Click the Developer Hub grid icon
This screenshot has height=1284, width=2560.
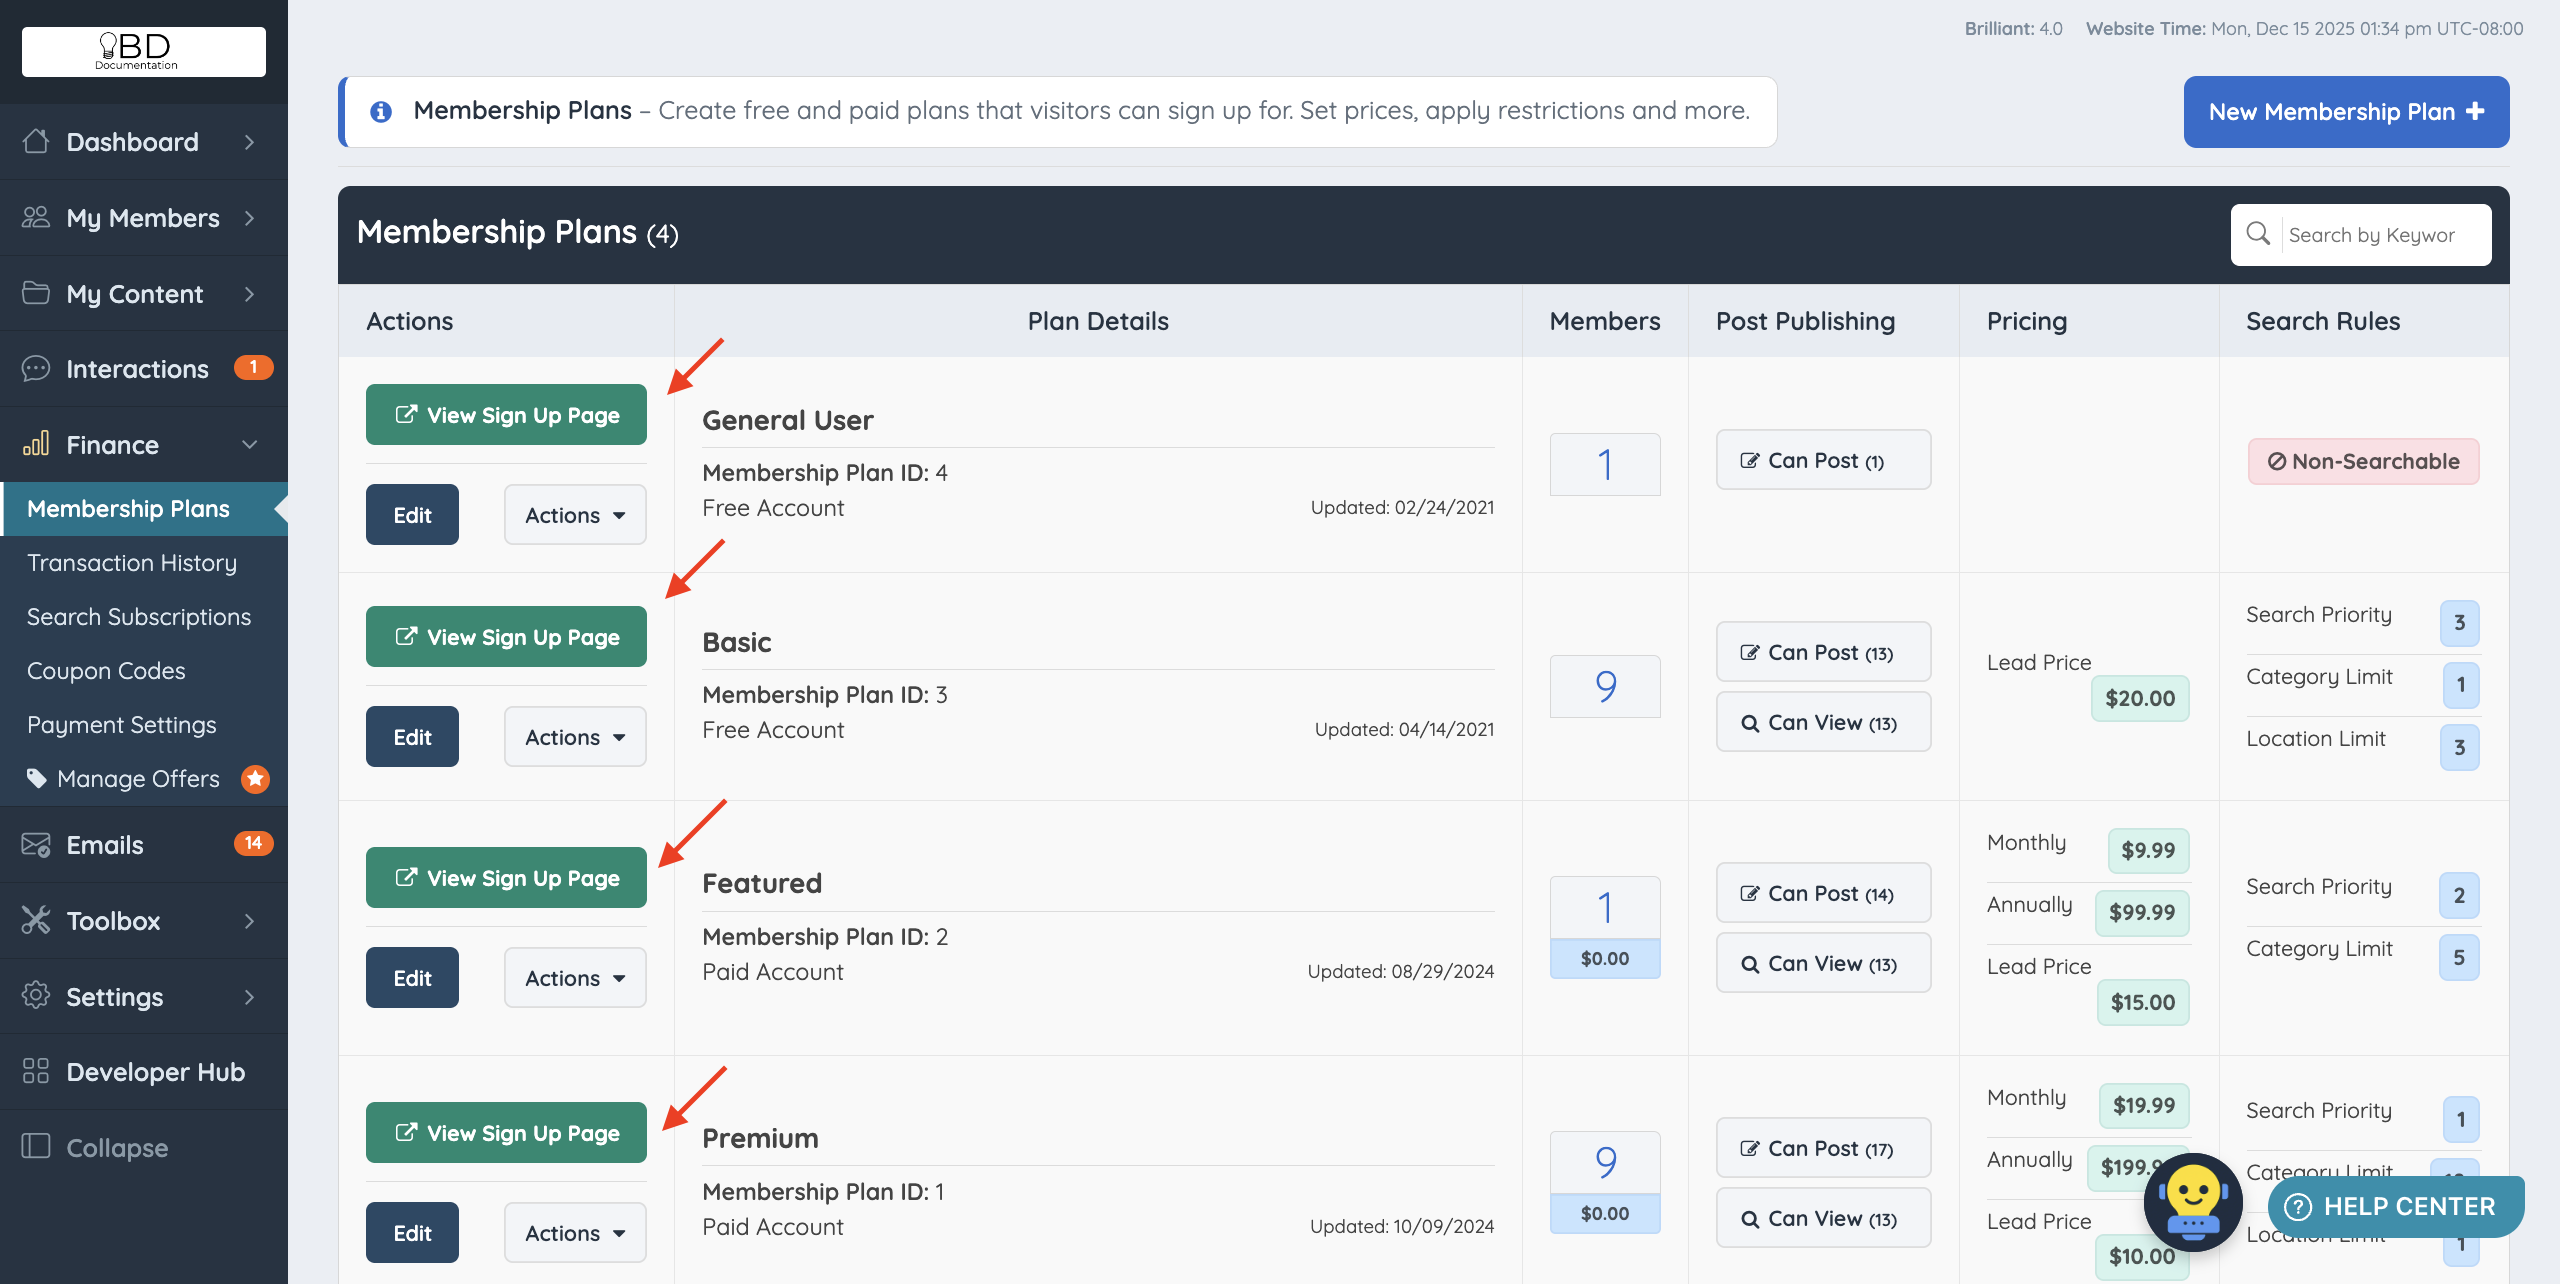[x=36, y=1071]
